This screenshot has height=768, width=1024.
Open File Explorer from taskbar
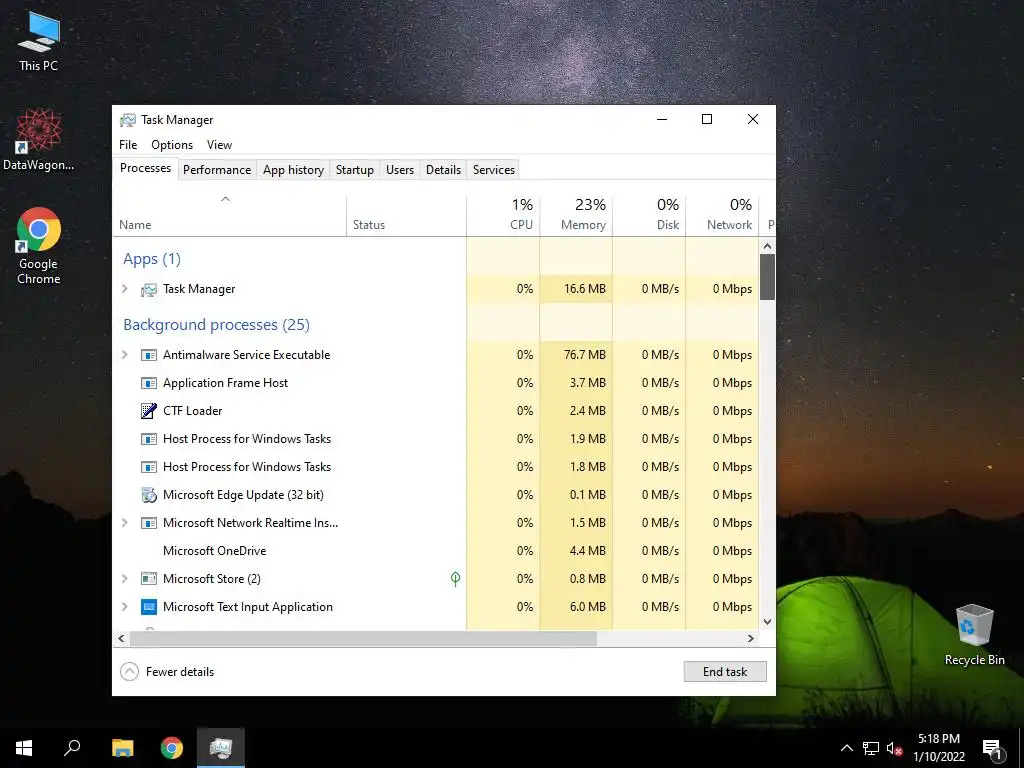click(122, 748)
